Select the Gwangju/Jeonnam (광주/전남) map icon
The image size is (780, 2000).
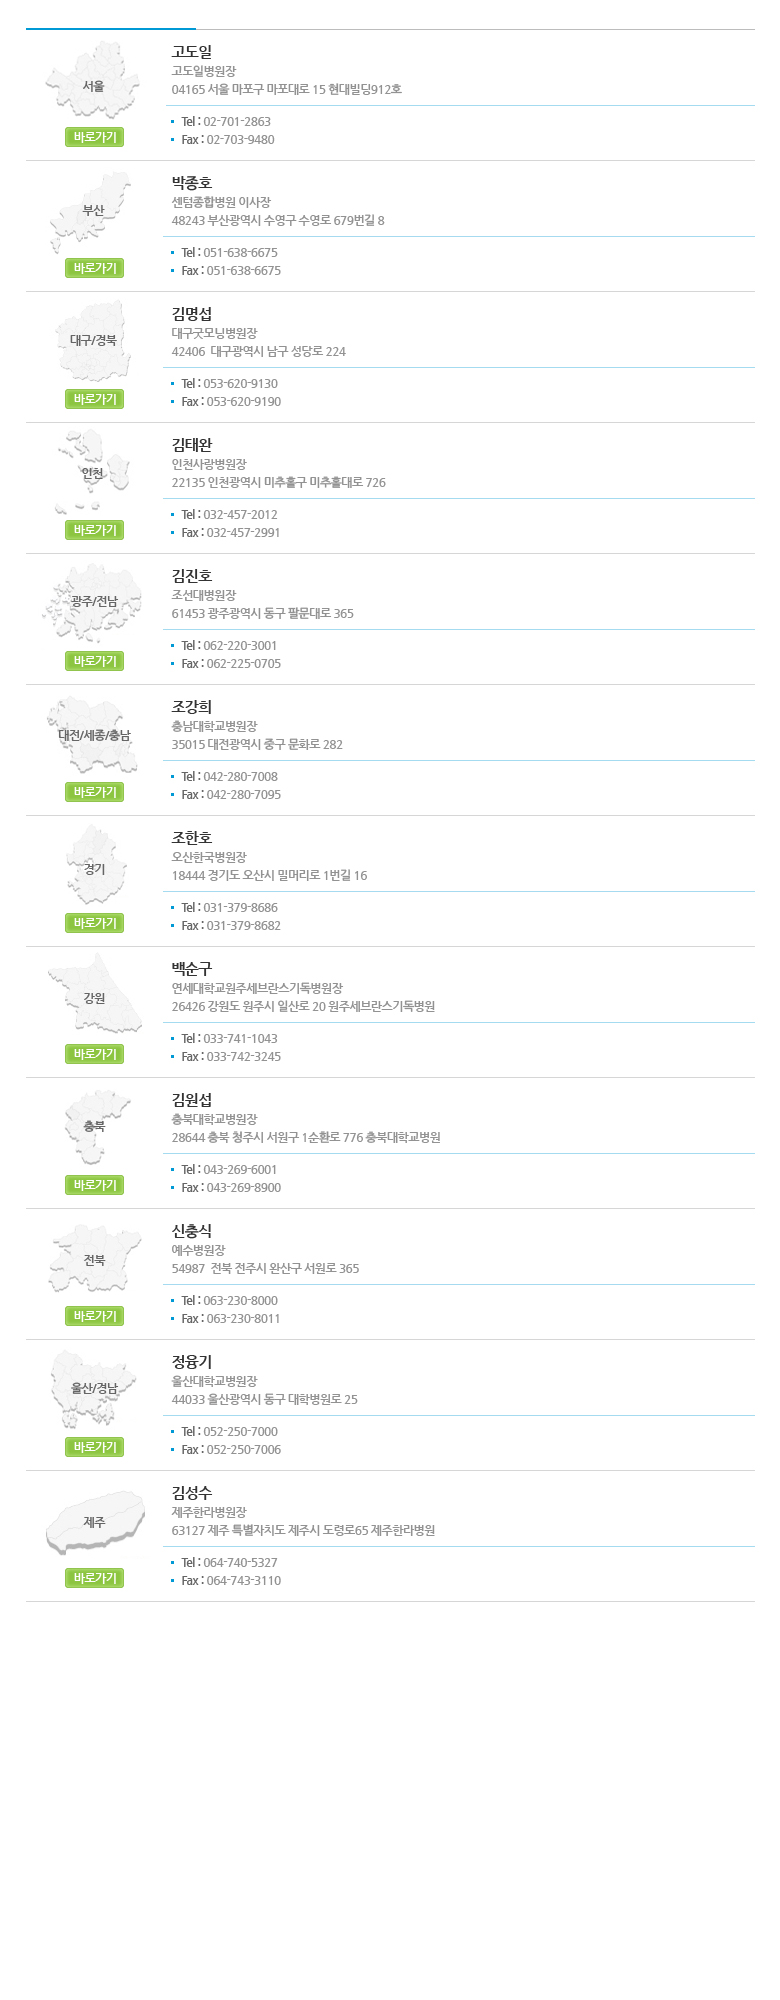[93, 603]
